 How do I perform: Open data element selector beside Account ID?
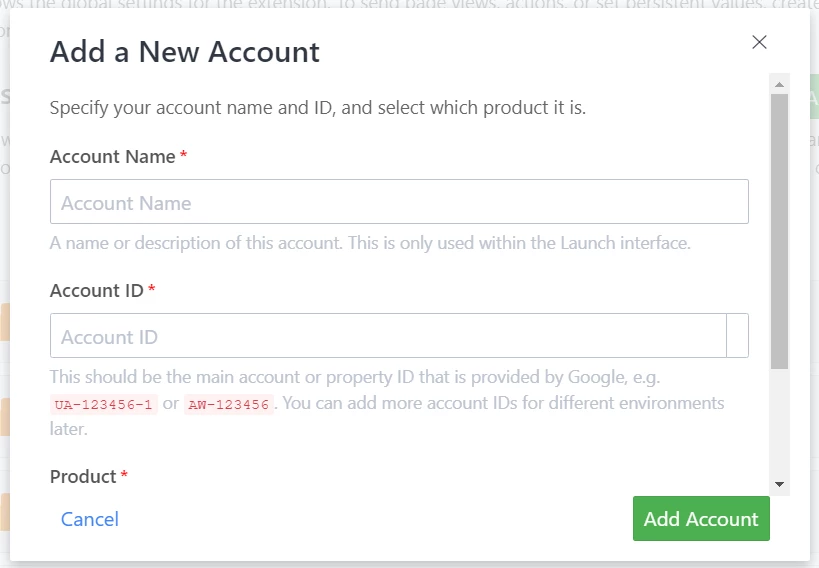(x=737, y=336)
